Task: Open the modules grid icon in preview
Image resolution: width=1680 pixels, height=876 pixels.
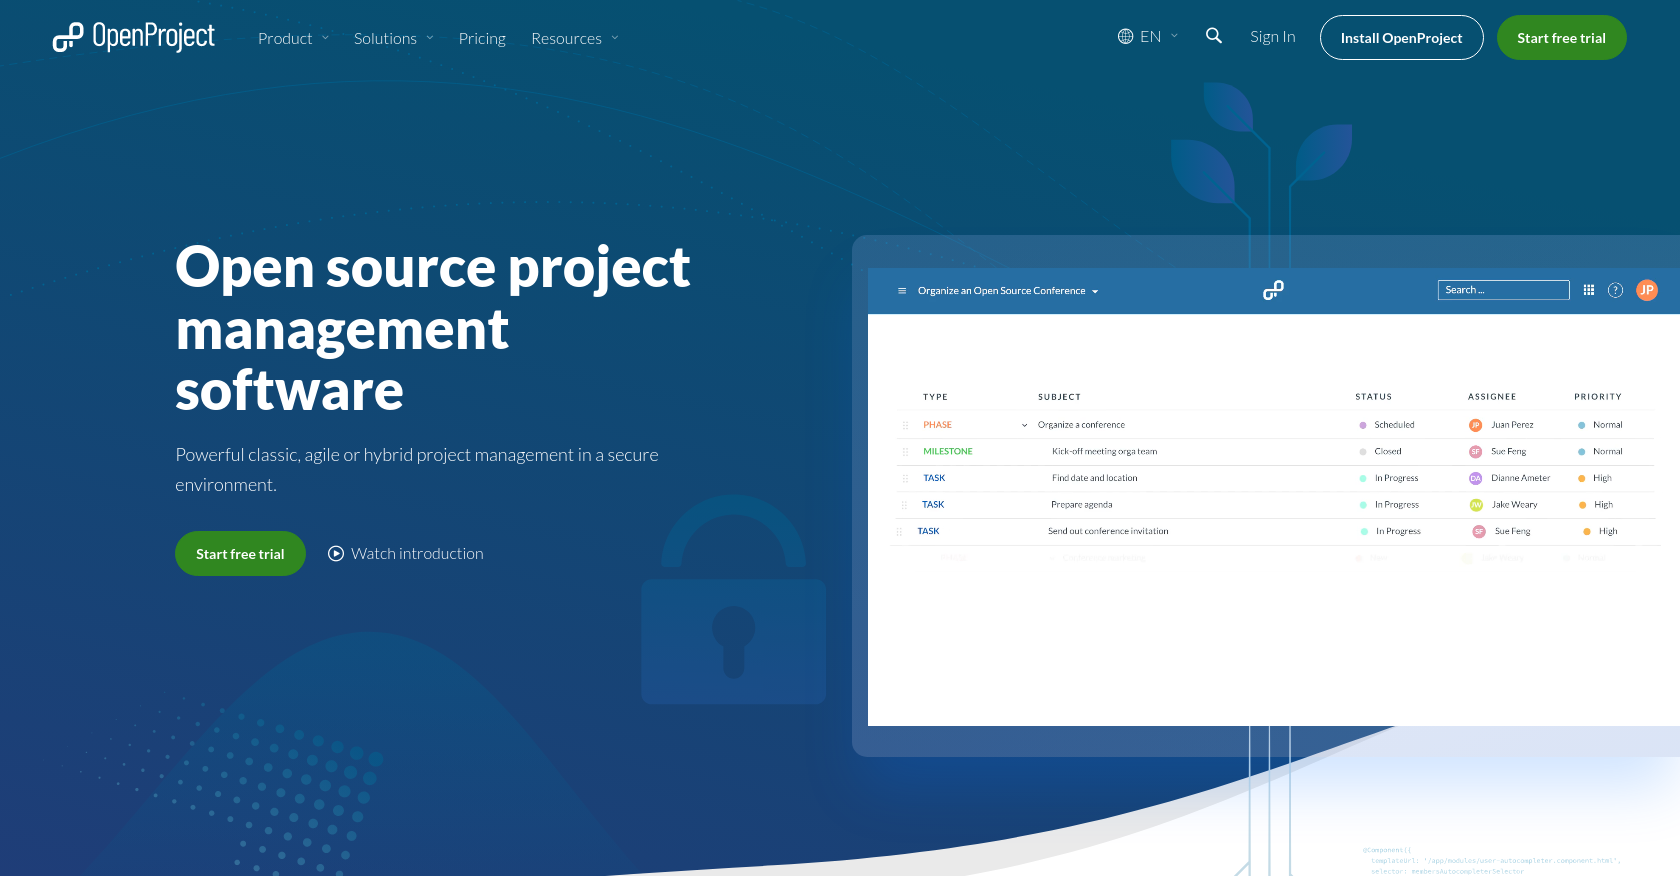Action: tap(1589, 290)
